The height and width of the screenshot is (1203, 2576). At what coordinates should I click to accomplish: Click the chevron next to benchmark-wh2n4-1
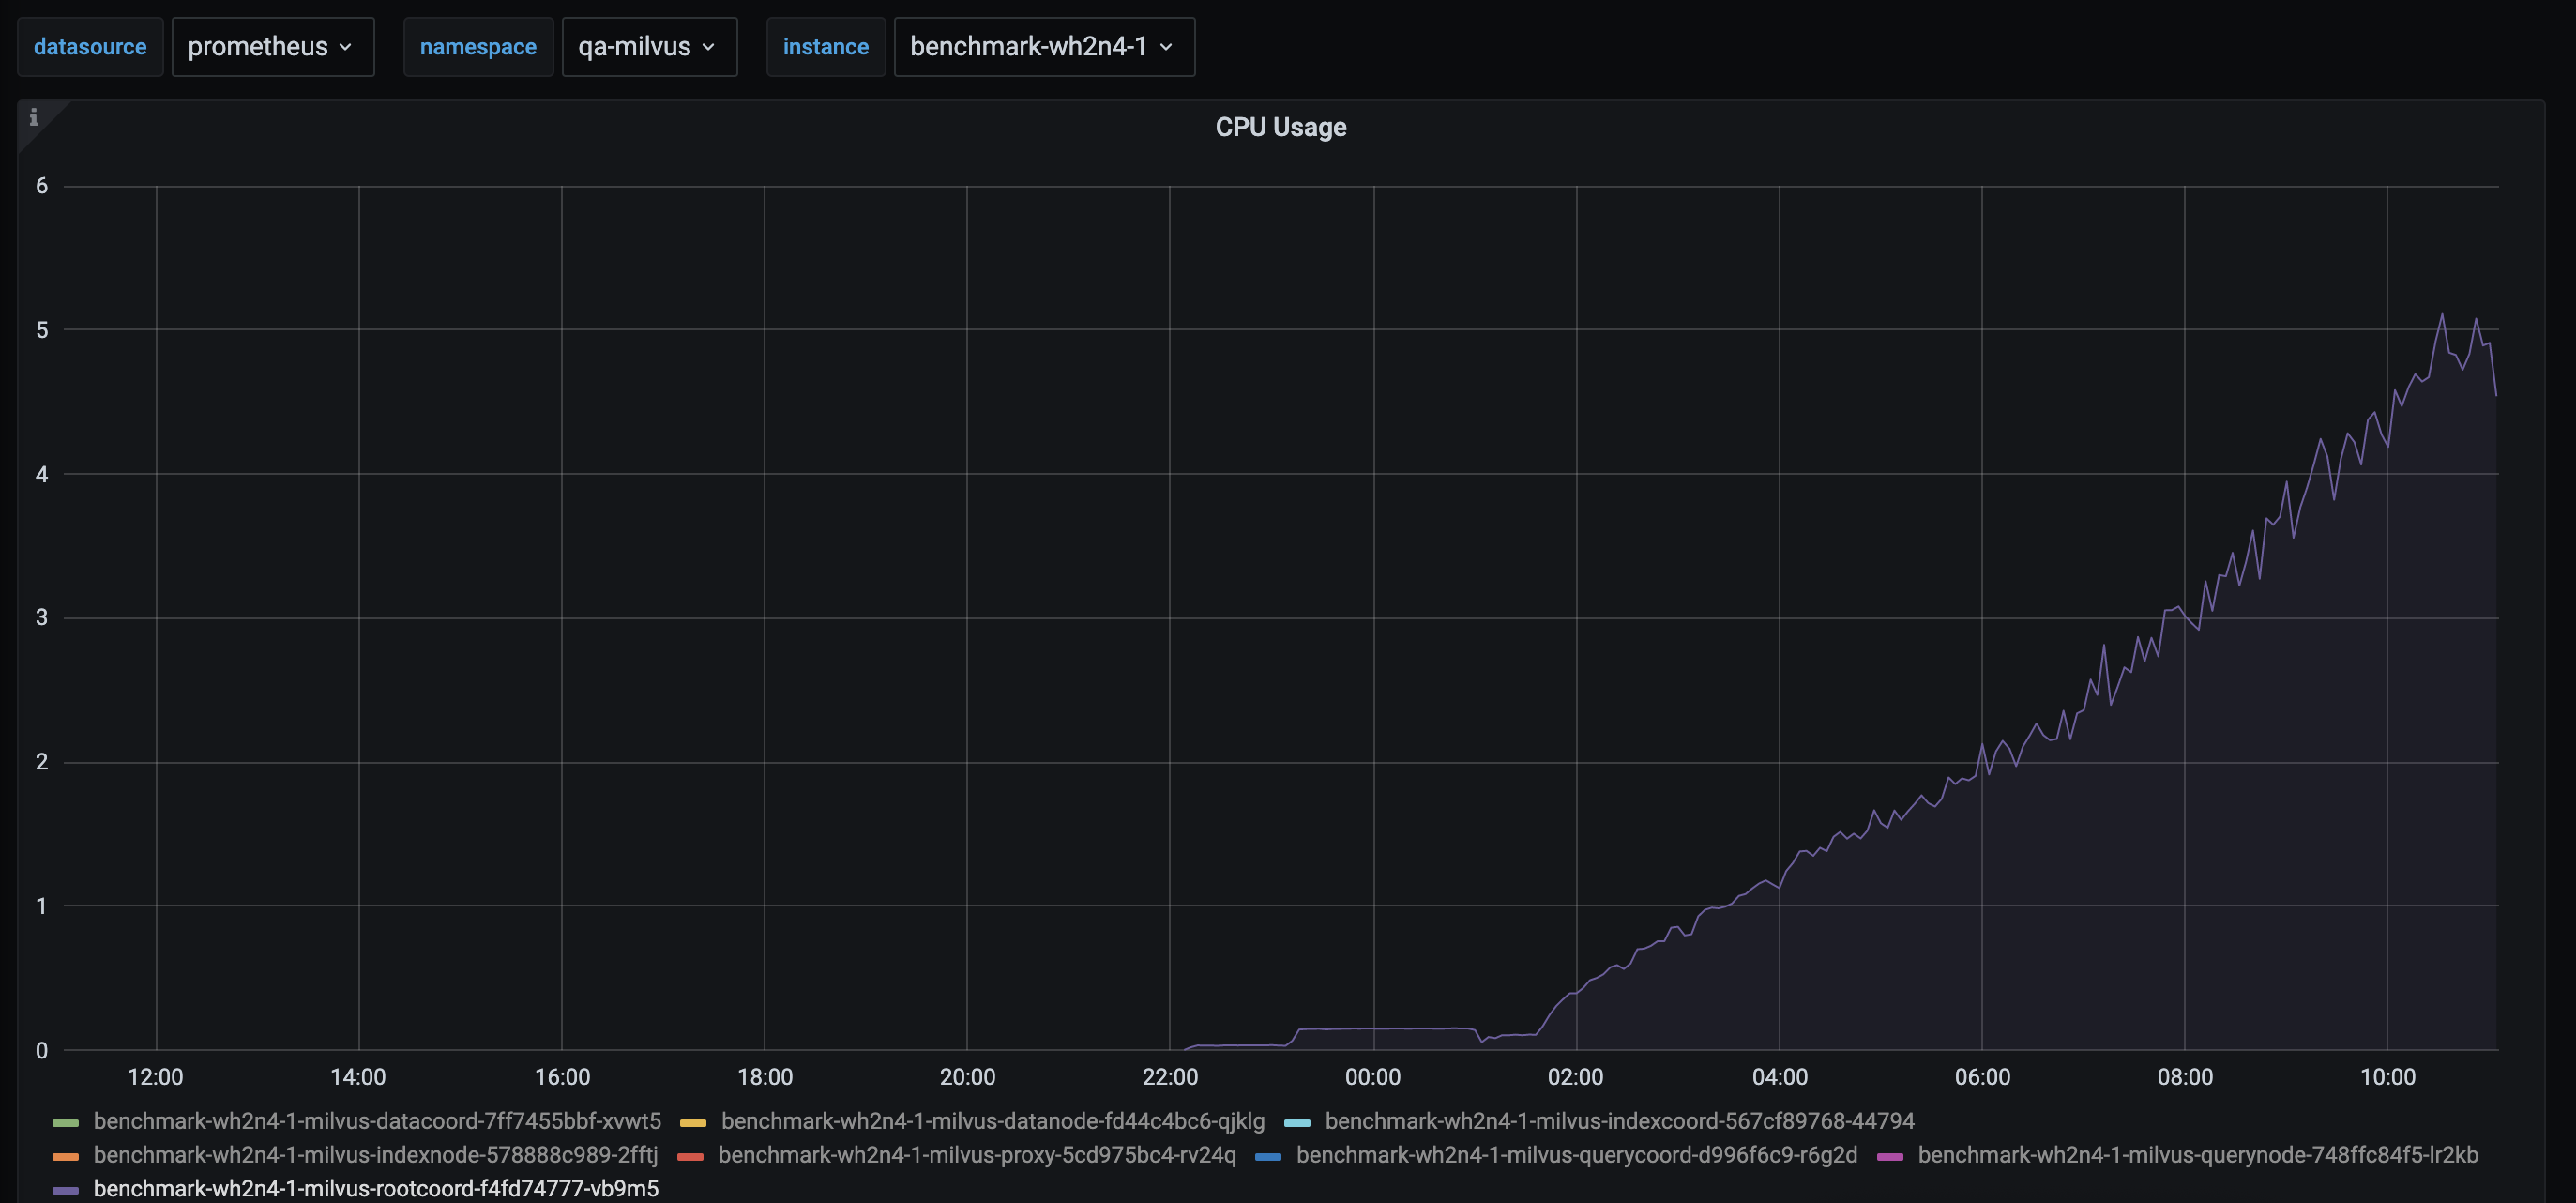(1167, 46)
